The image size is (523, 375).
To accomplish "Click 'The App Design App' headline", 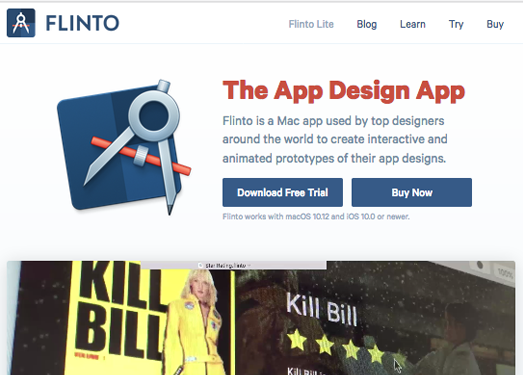I will [344, 91].
